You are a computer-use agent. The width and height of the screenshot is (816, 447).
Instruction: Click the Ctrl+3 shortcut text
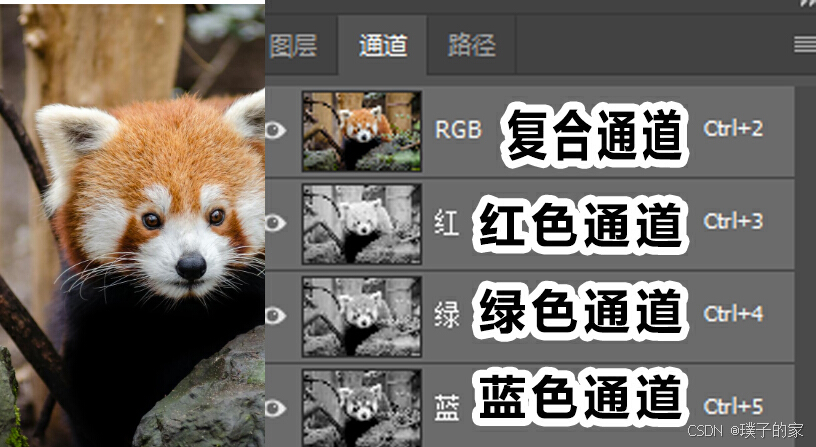[x=733, y=221]
